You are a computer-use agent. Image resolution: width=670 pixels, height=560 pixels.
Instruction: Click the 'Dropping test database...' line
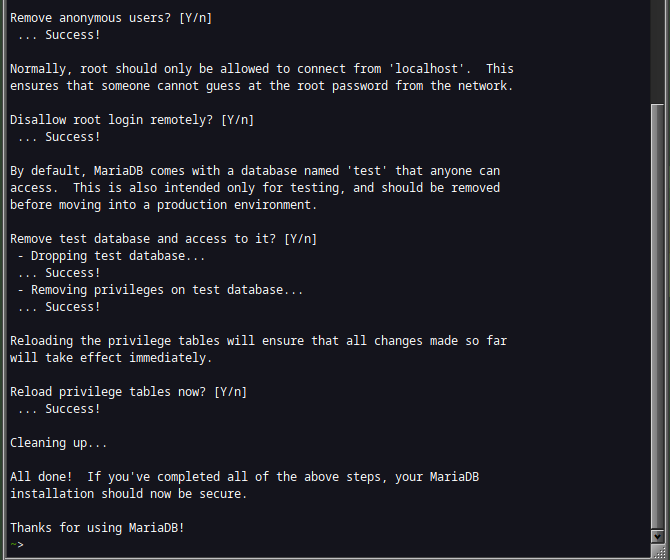pyautogui.click(x=111, y=256)
